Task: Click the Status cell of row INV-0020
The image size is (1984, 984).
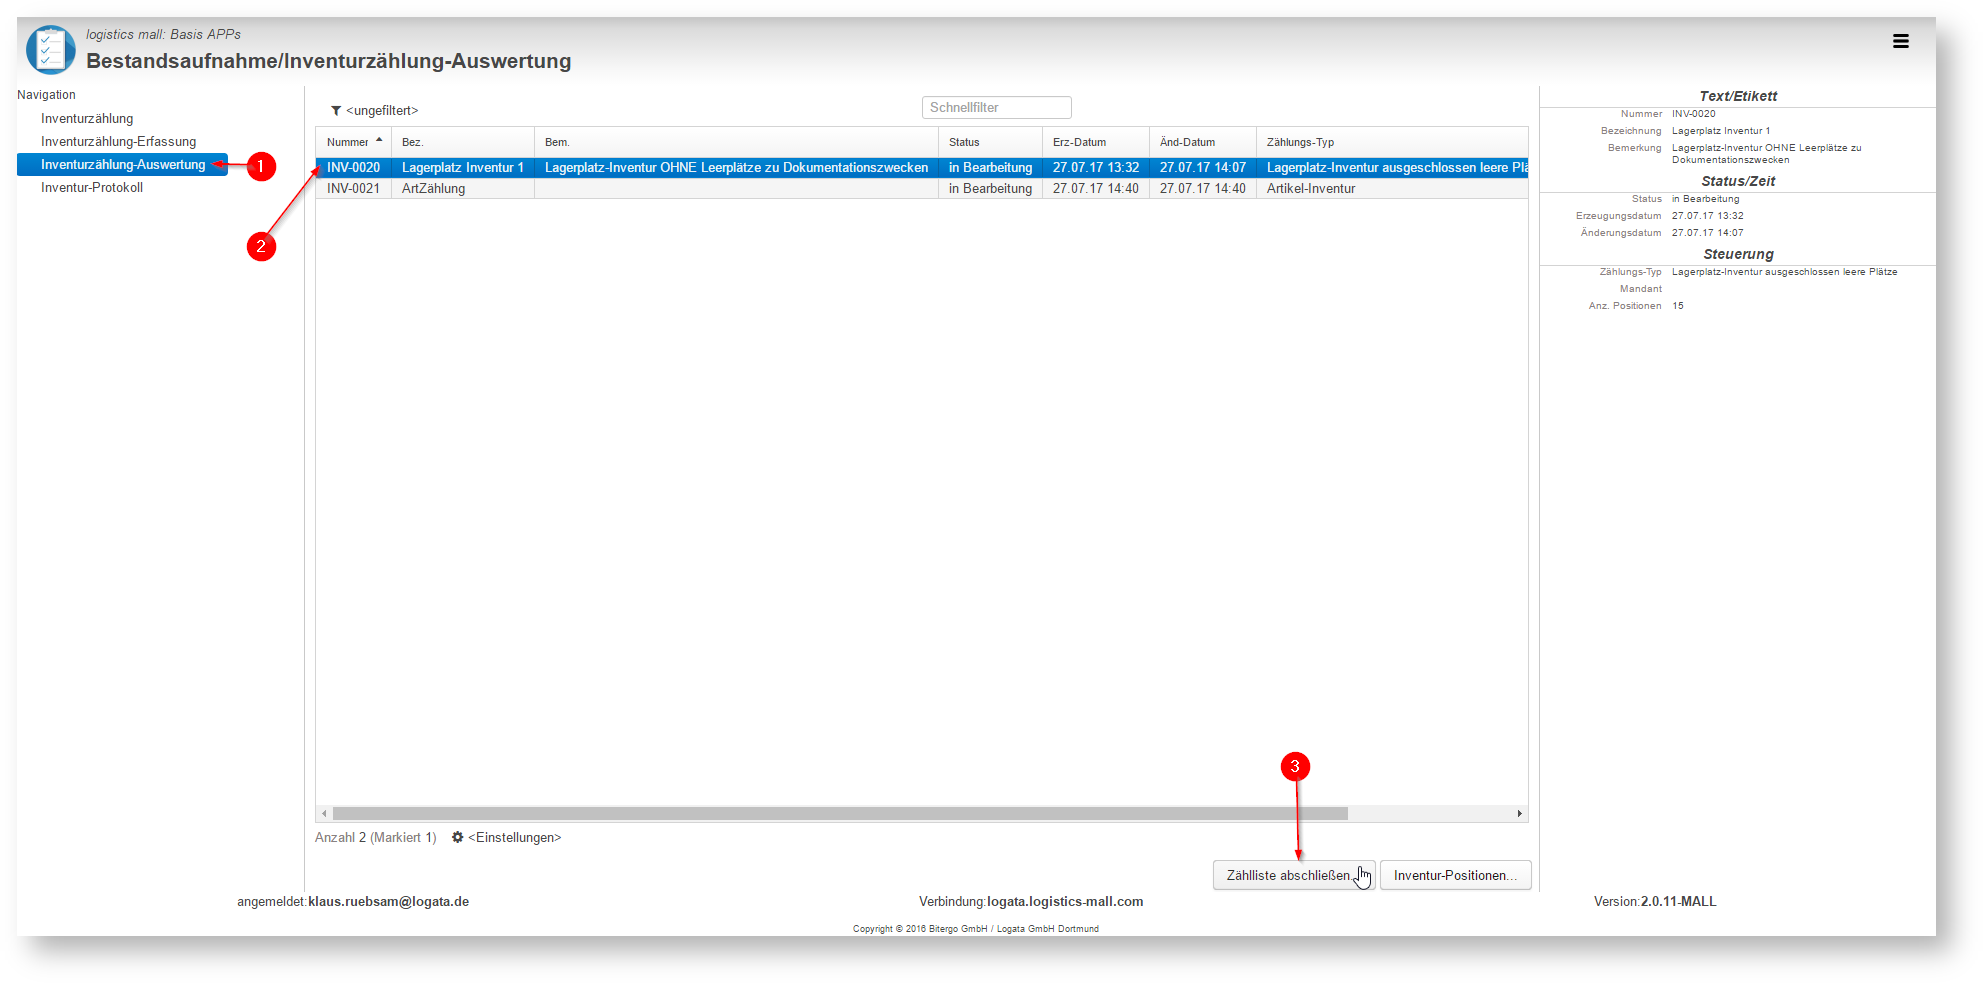Action: point(990,168)
